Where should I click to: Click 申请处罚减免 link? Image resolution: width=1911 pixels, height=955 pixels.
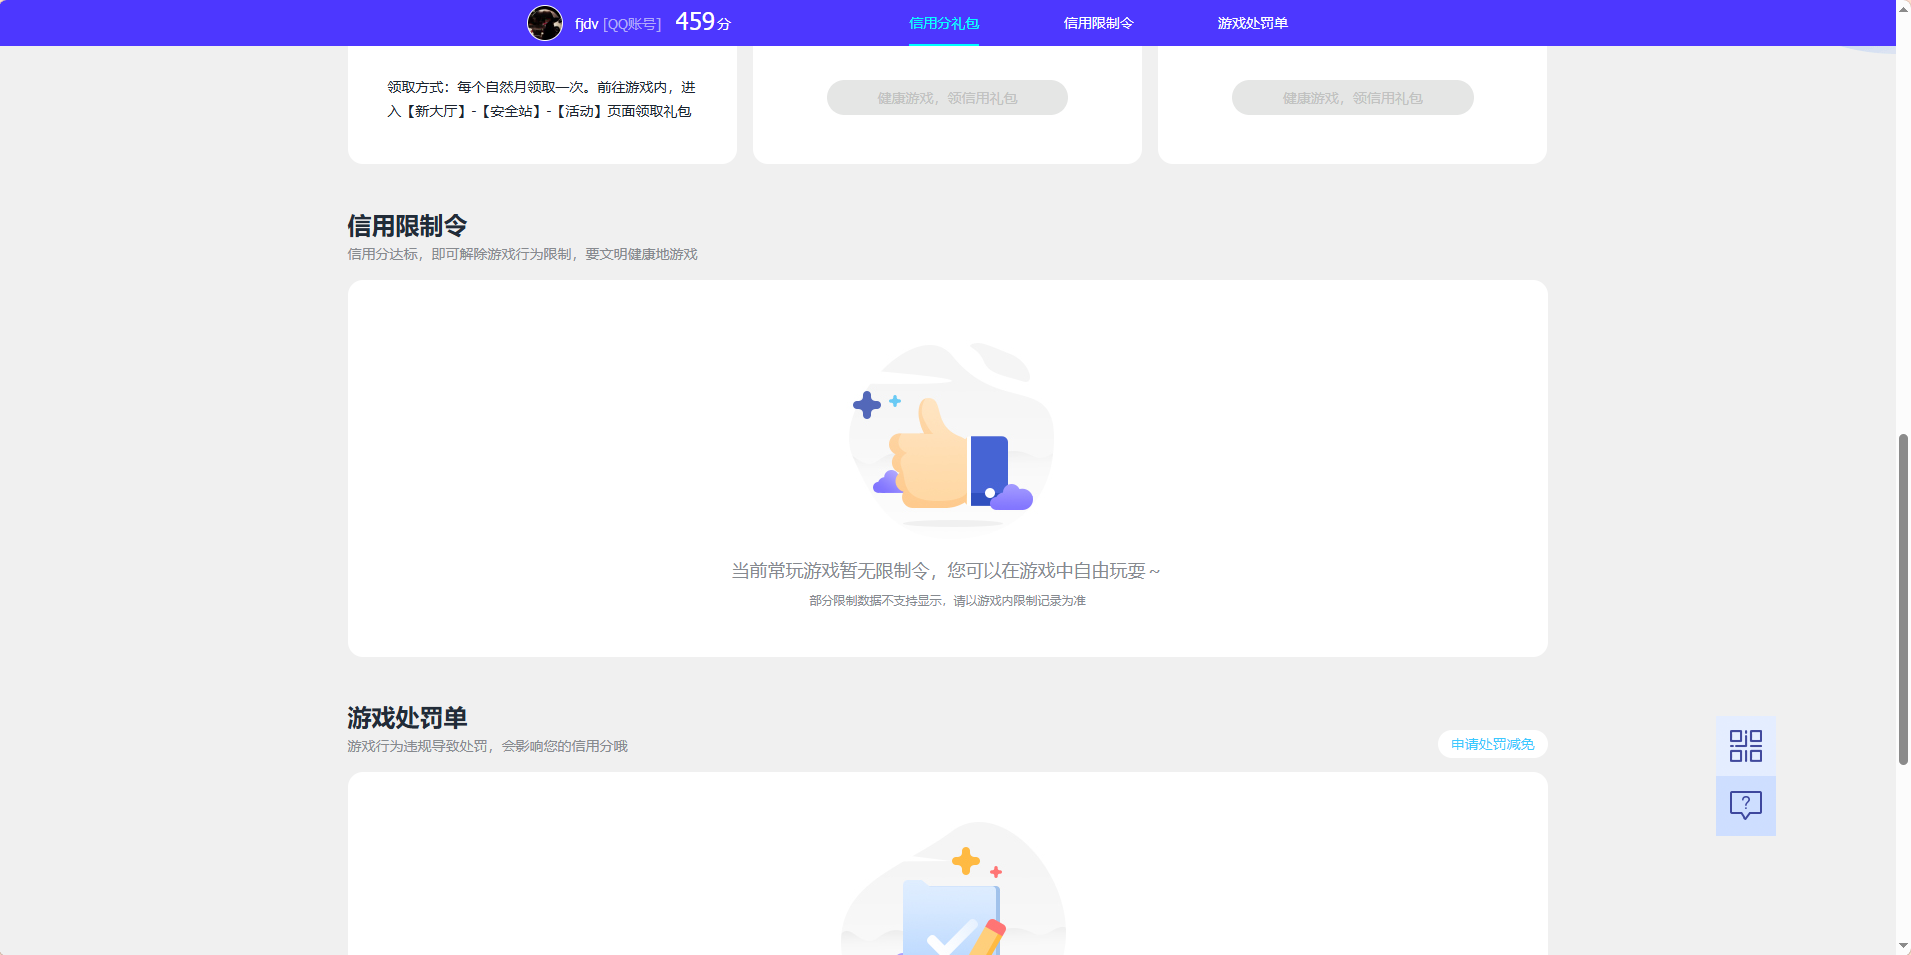pyautogui.click(x=1492, y=744)
